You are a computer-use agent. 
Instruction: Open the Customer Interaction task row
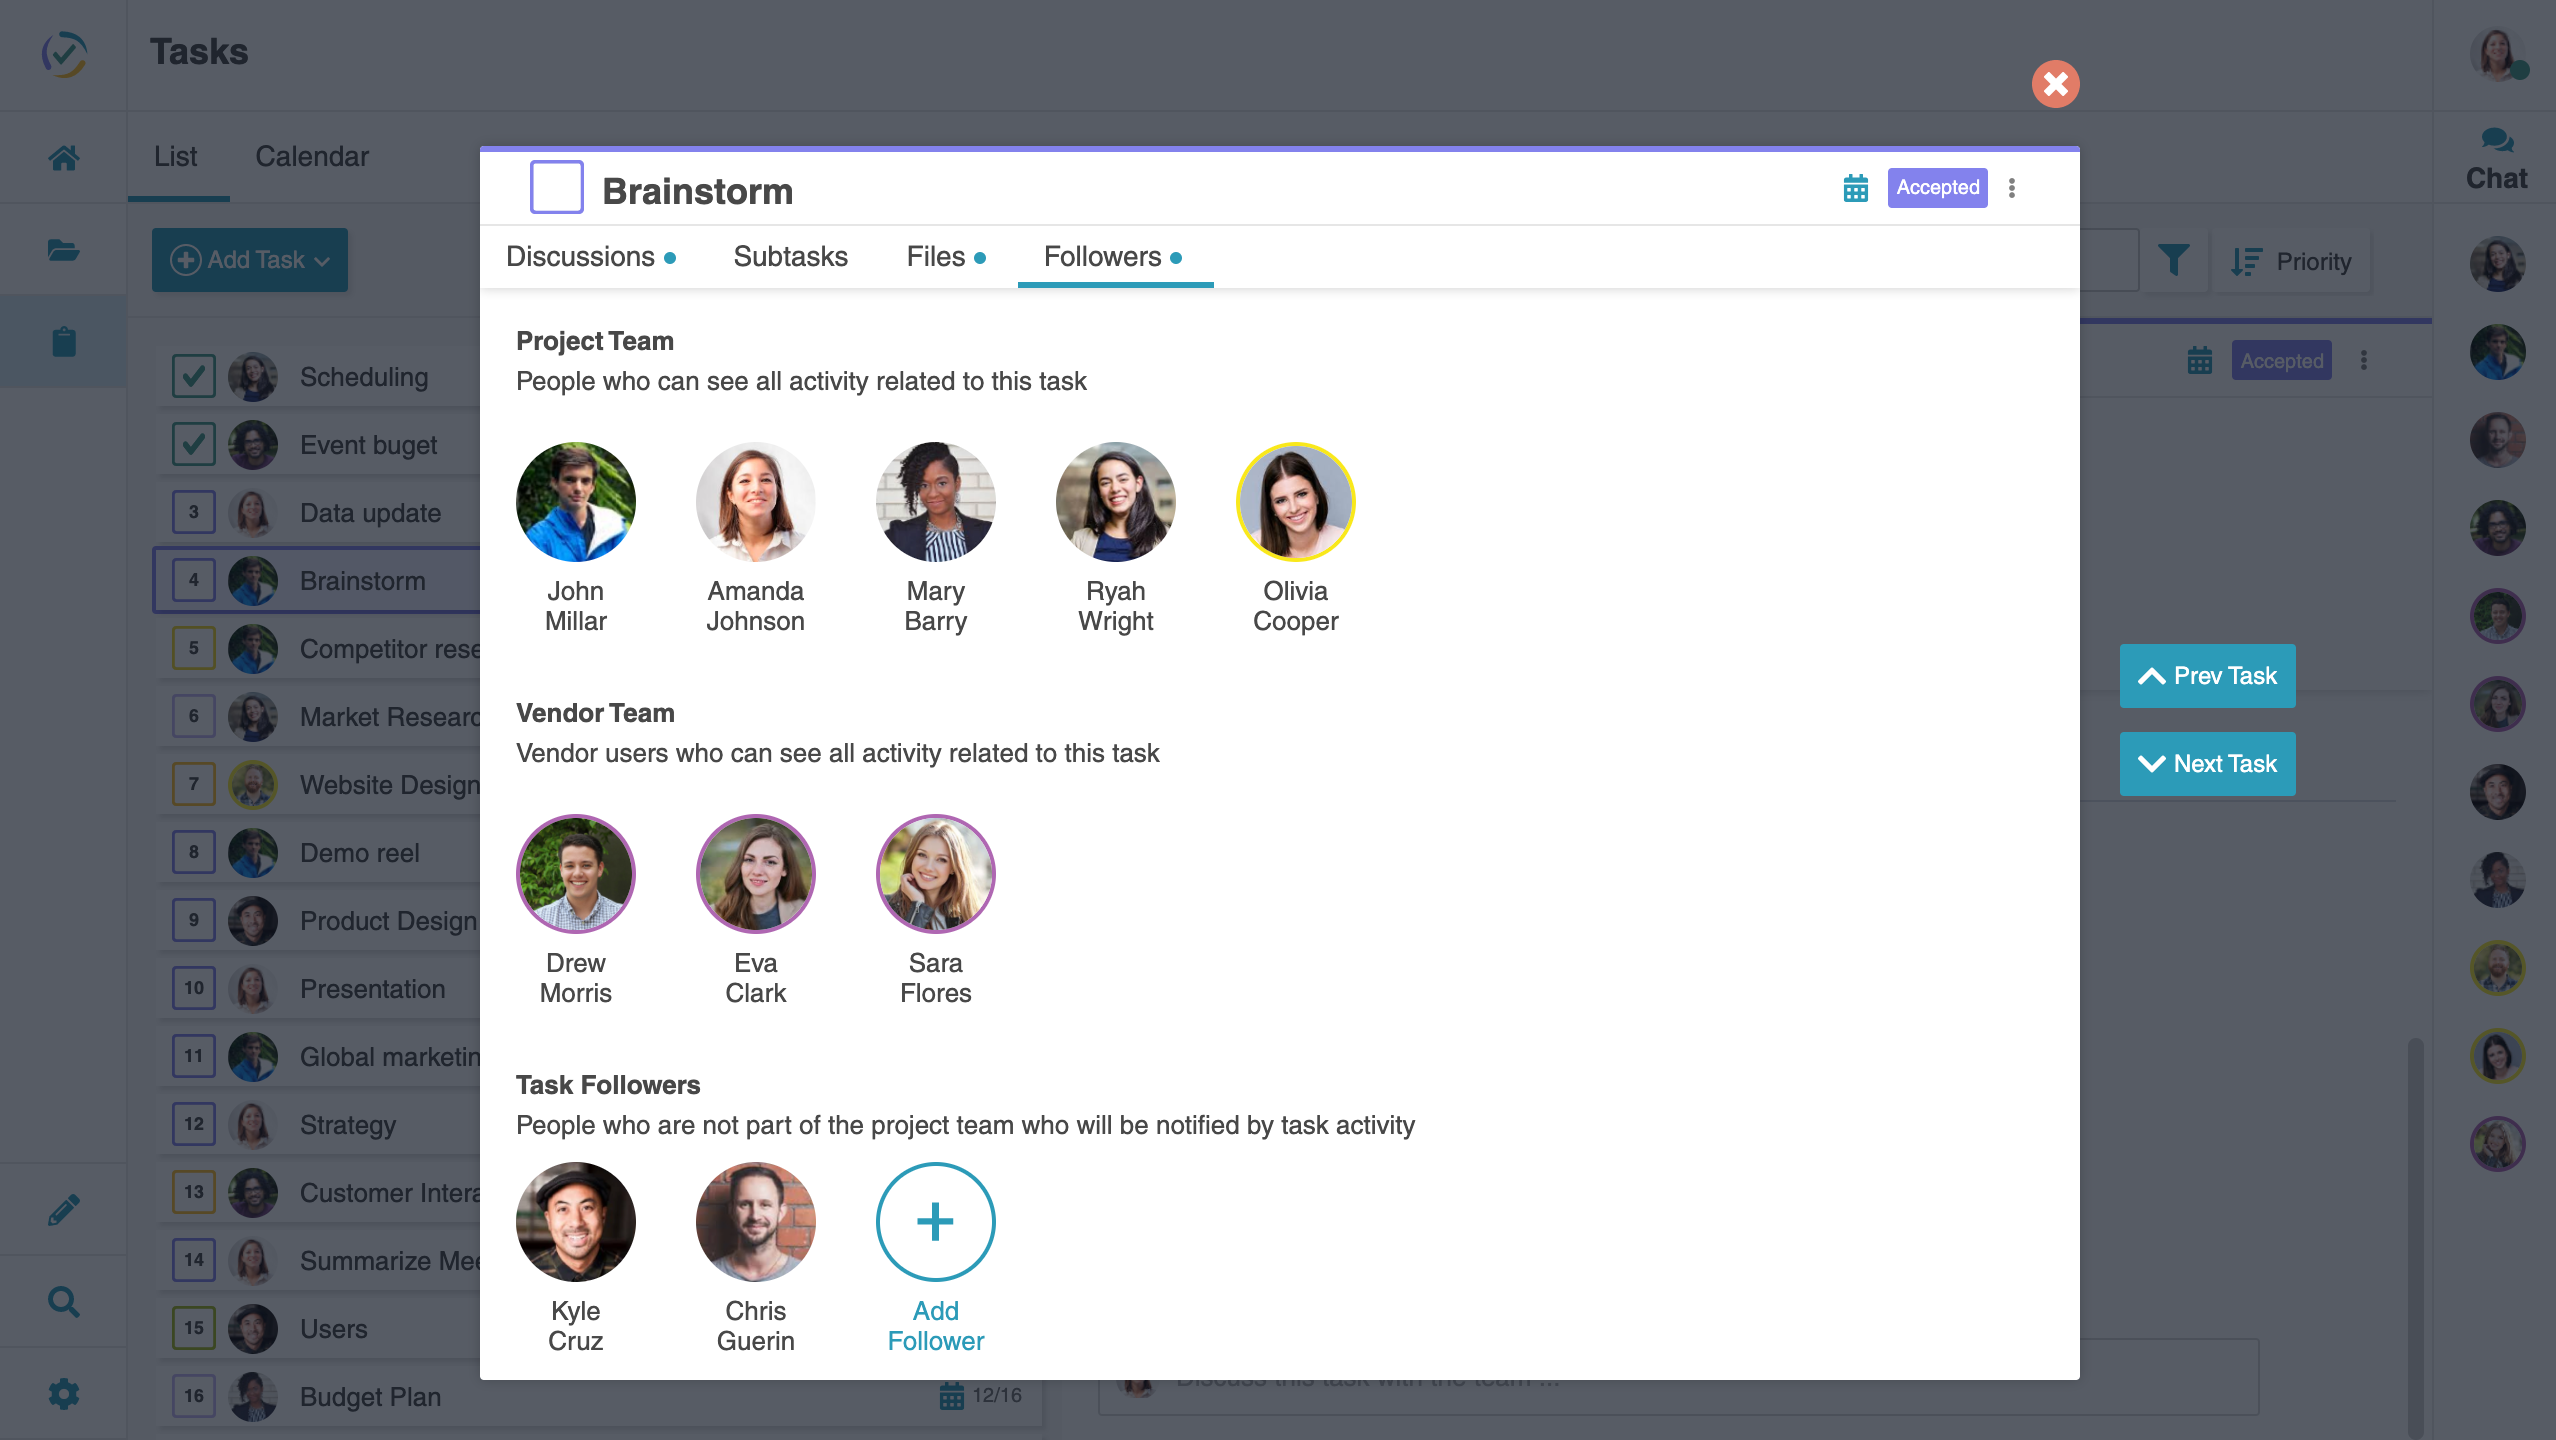[x=320, y=1193]
